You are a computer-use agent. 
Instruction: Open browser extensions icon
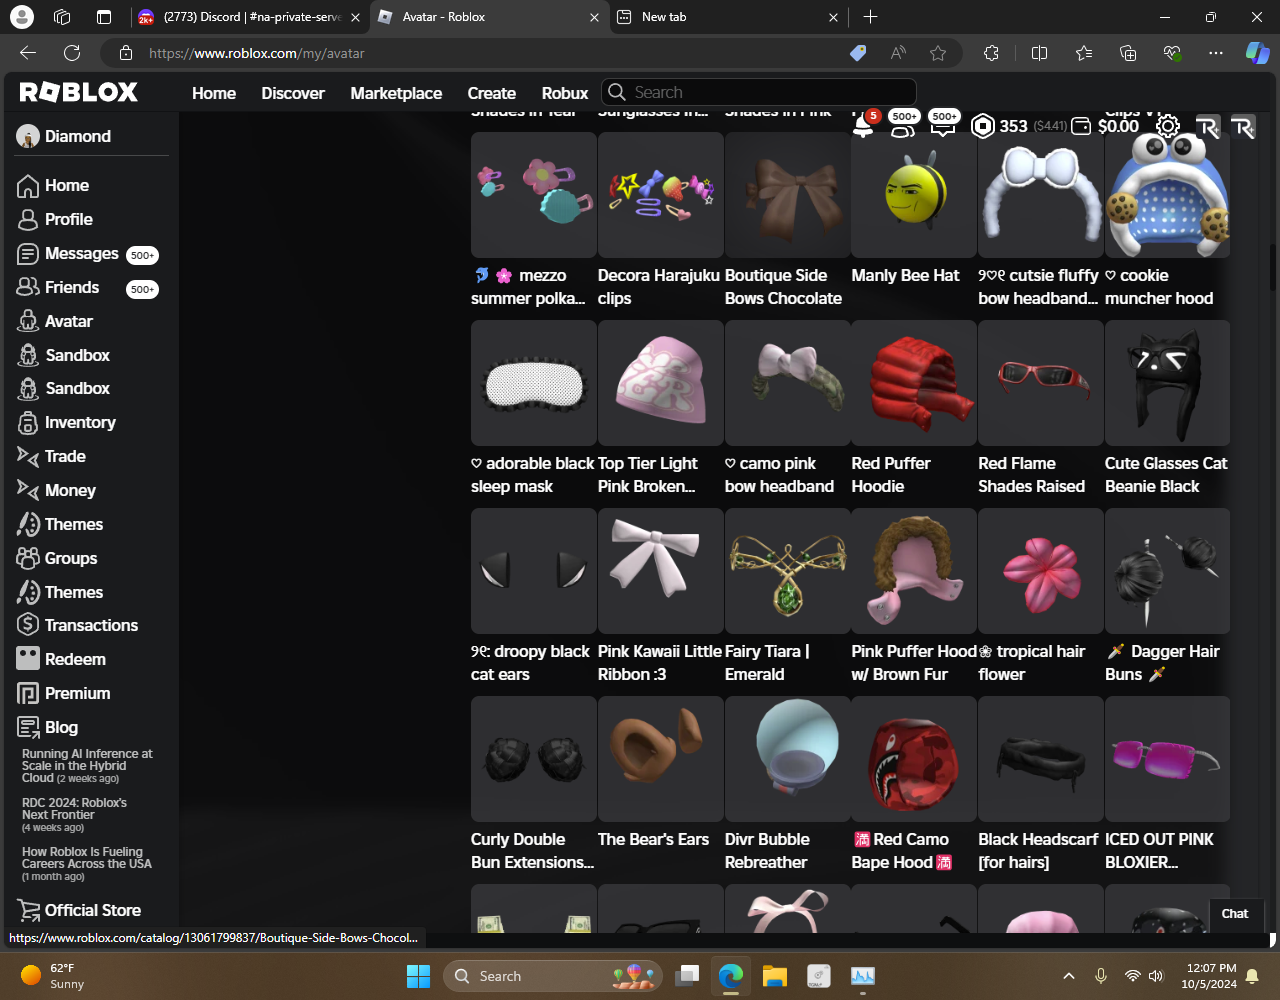(x=991, y=53)
